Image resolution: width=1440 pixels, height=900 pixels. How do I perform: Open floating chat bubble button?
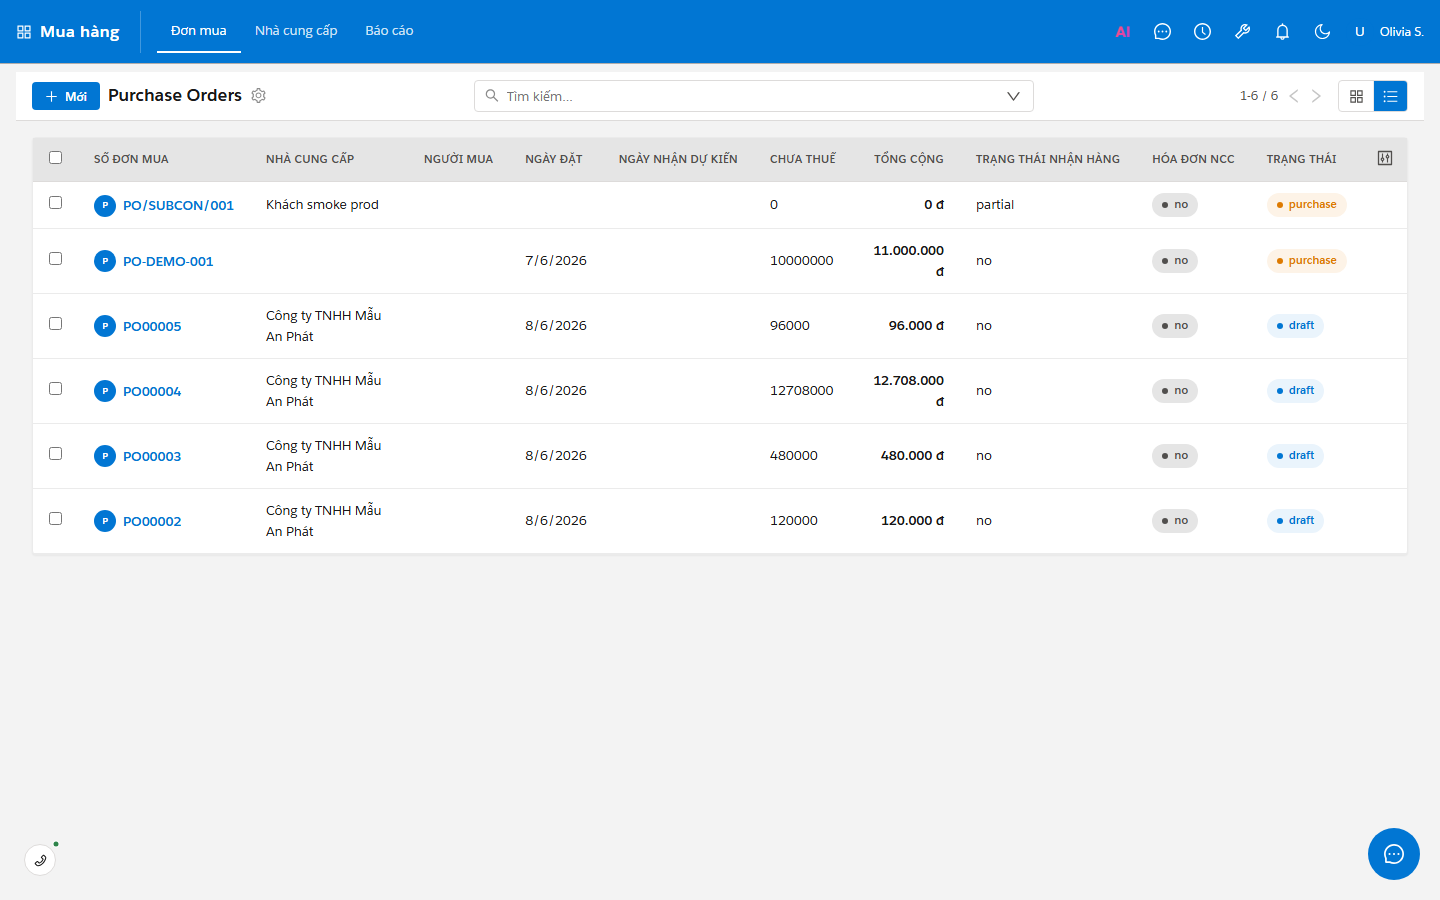(1394, 854)
